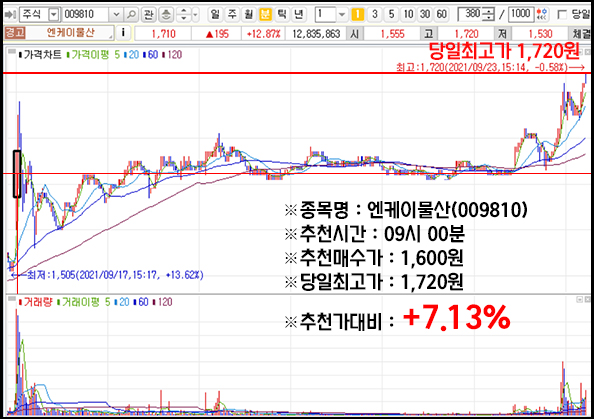
Task: Switch to 월 monthly chart tab
Action: click(x=249, y=14)
